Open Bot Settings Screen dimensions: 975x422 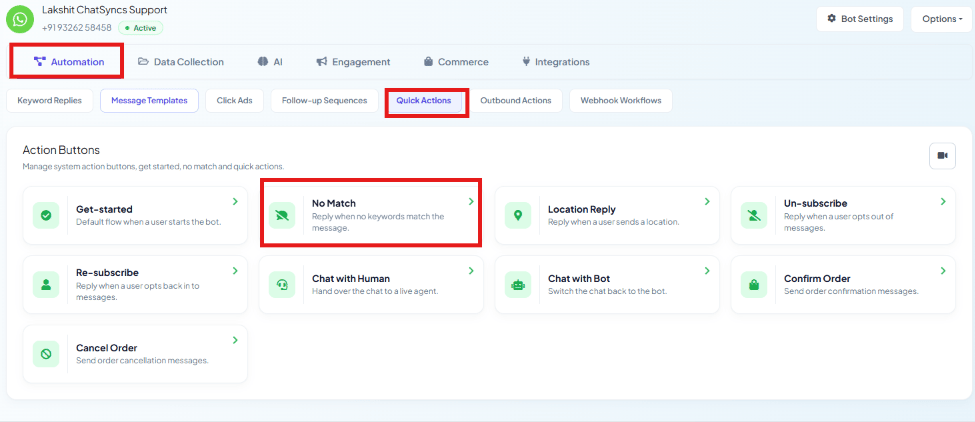click(860, 19)
